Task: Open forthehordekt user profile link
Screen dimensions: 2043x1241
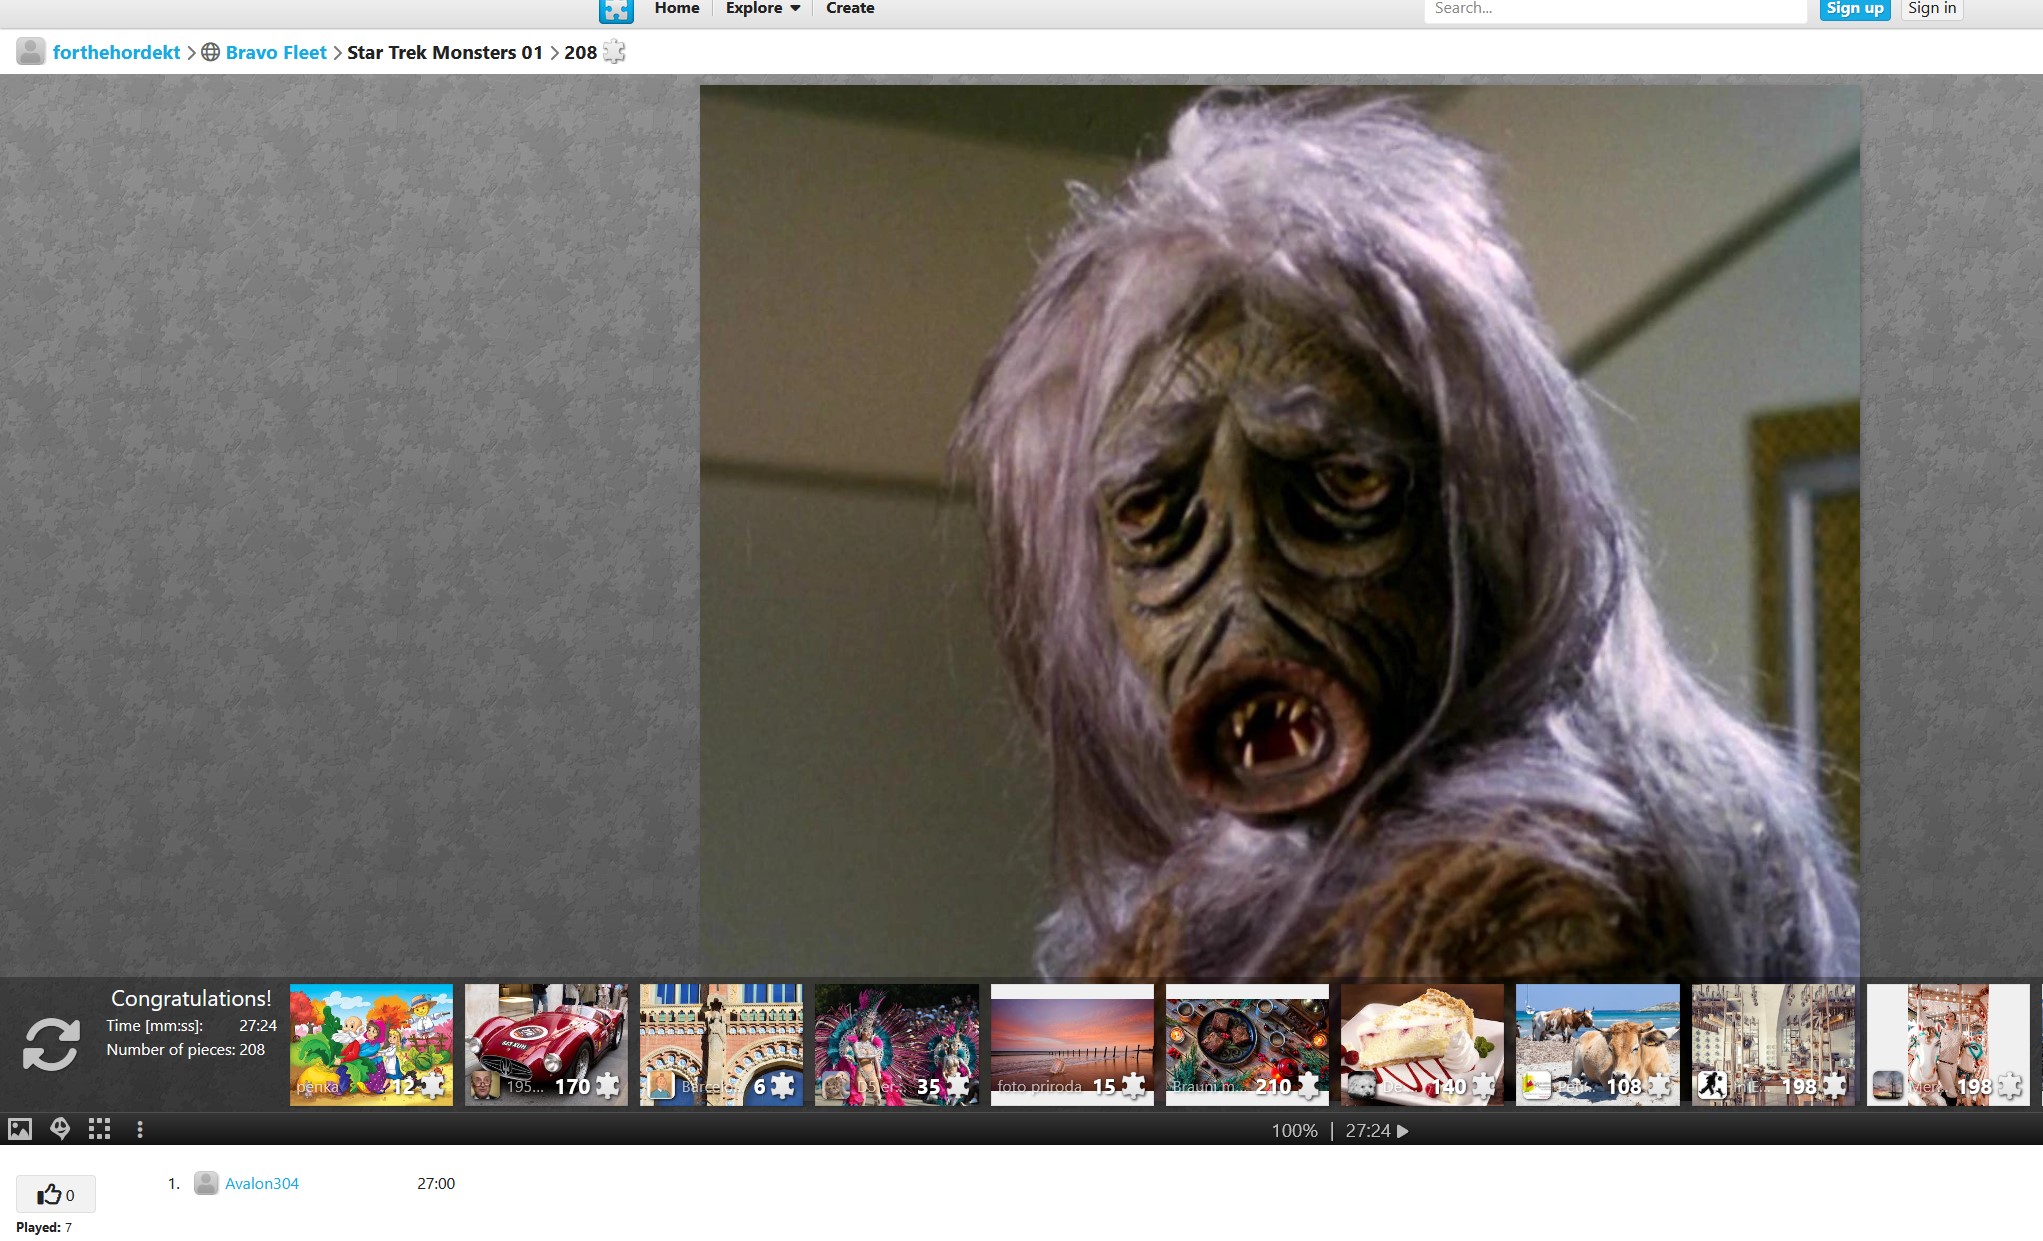Action: (x=116, y=52)
